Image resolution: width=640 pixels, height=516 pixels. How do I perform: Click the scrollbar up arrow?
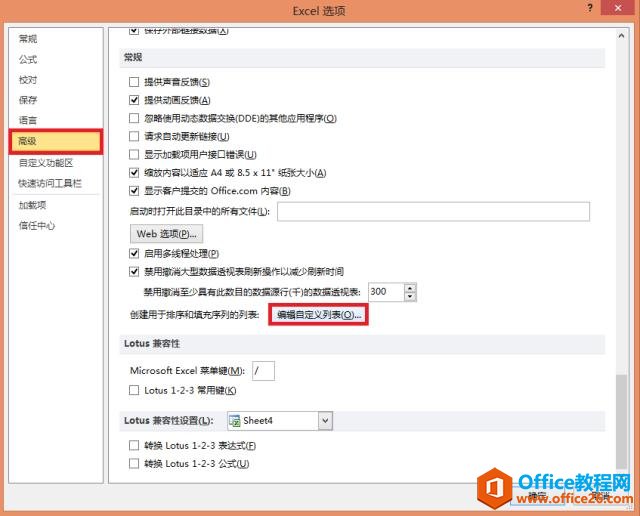click(621, 36)
